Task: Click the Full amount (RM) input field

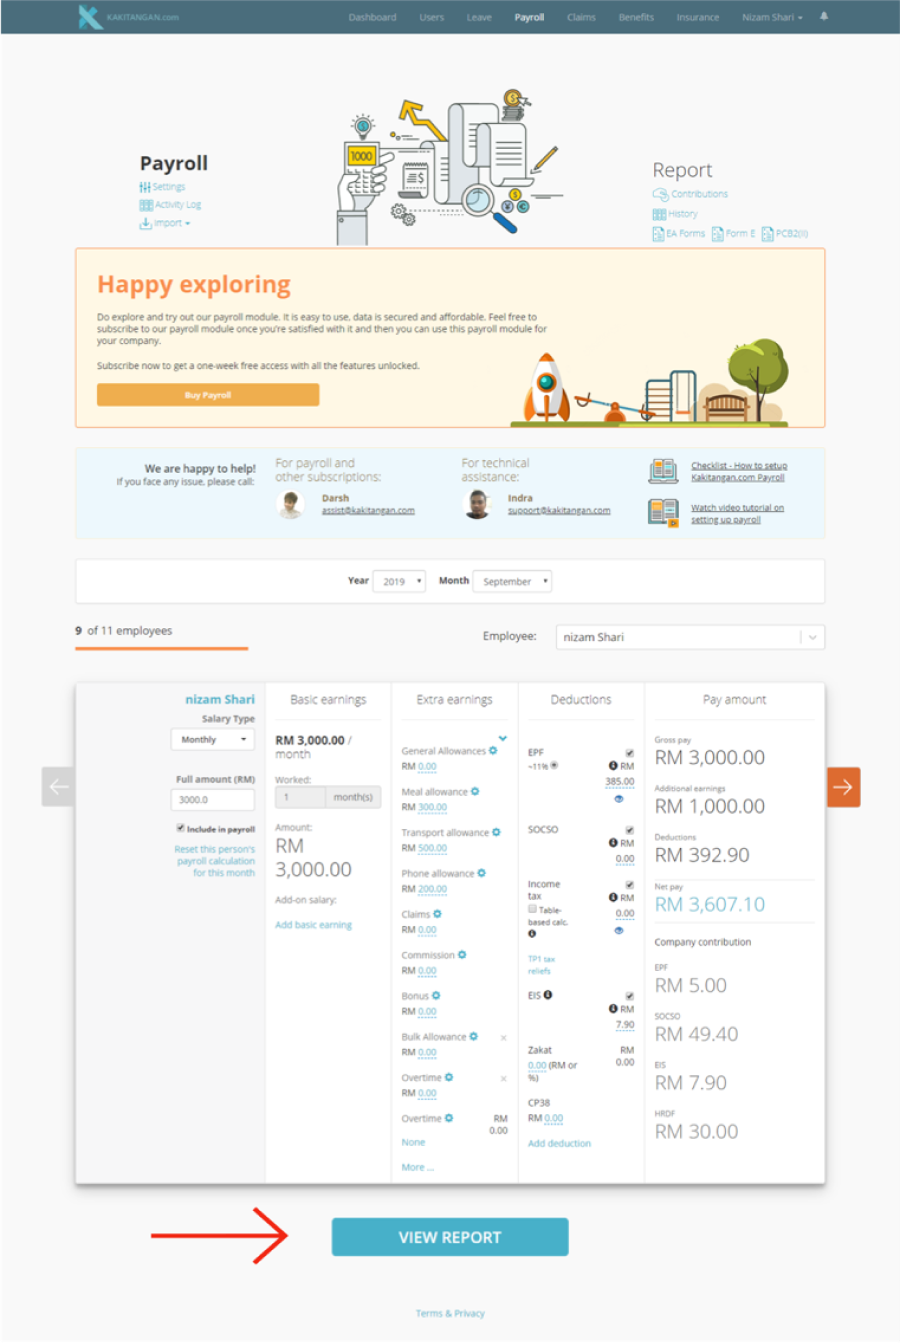Action: click(x=212, y=799)
